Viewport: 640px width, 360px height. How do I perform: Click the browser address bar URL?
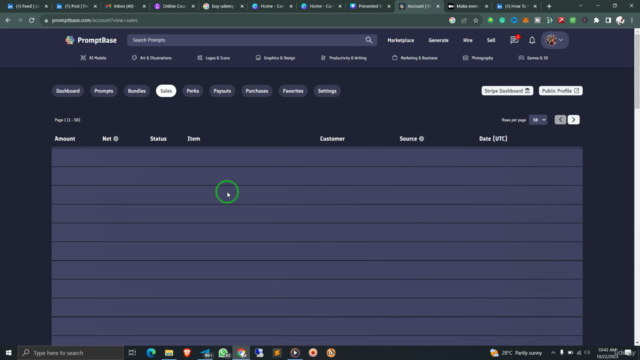[95, 20]
